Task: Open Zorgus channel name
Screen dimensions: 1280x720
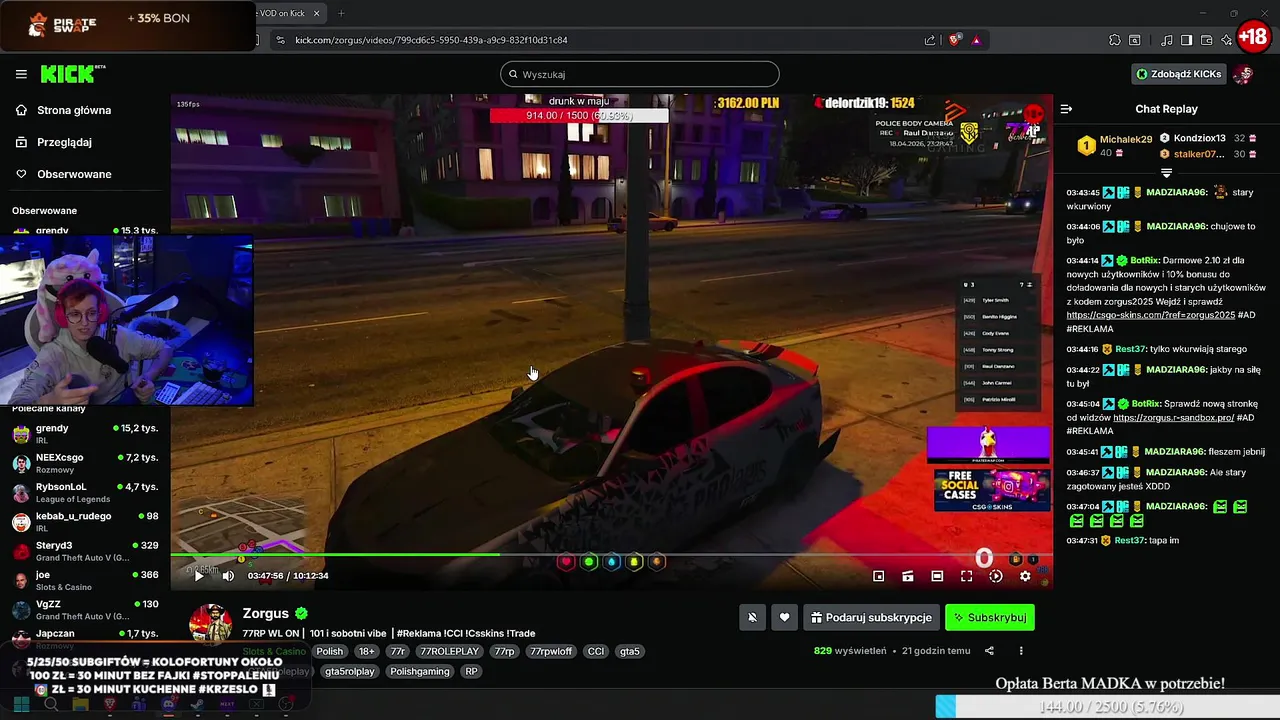Action: point(265,613)
